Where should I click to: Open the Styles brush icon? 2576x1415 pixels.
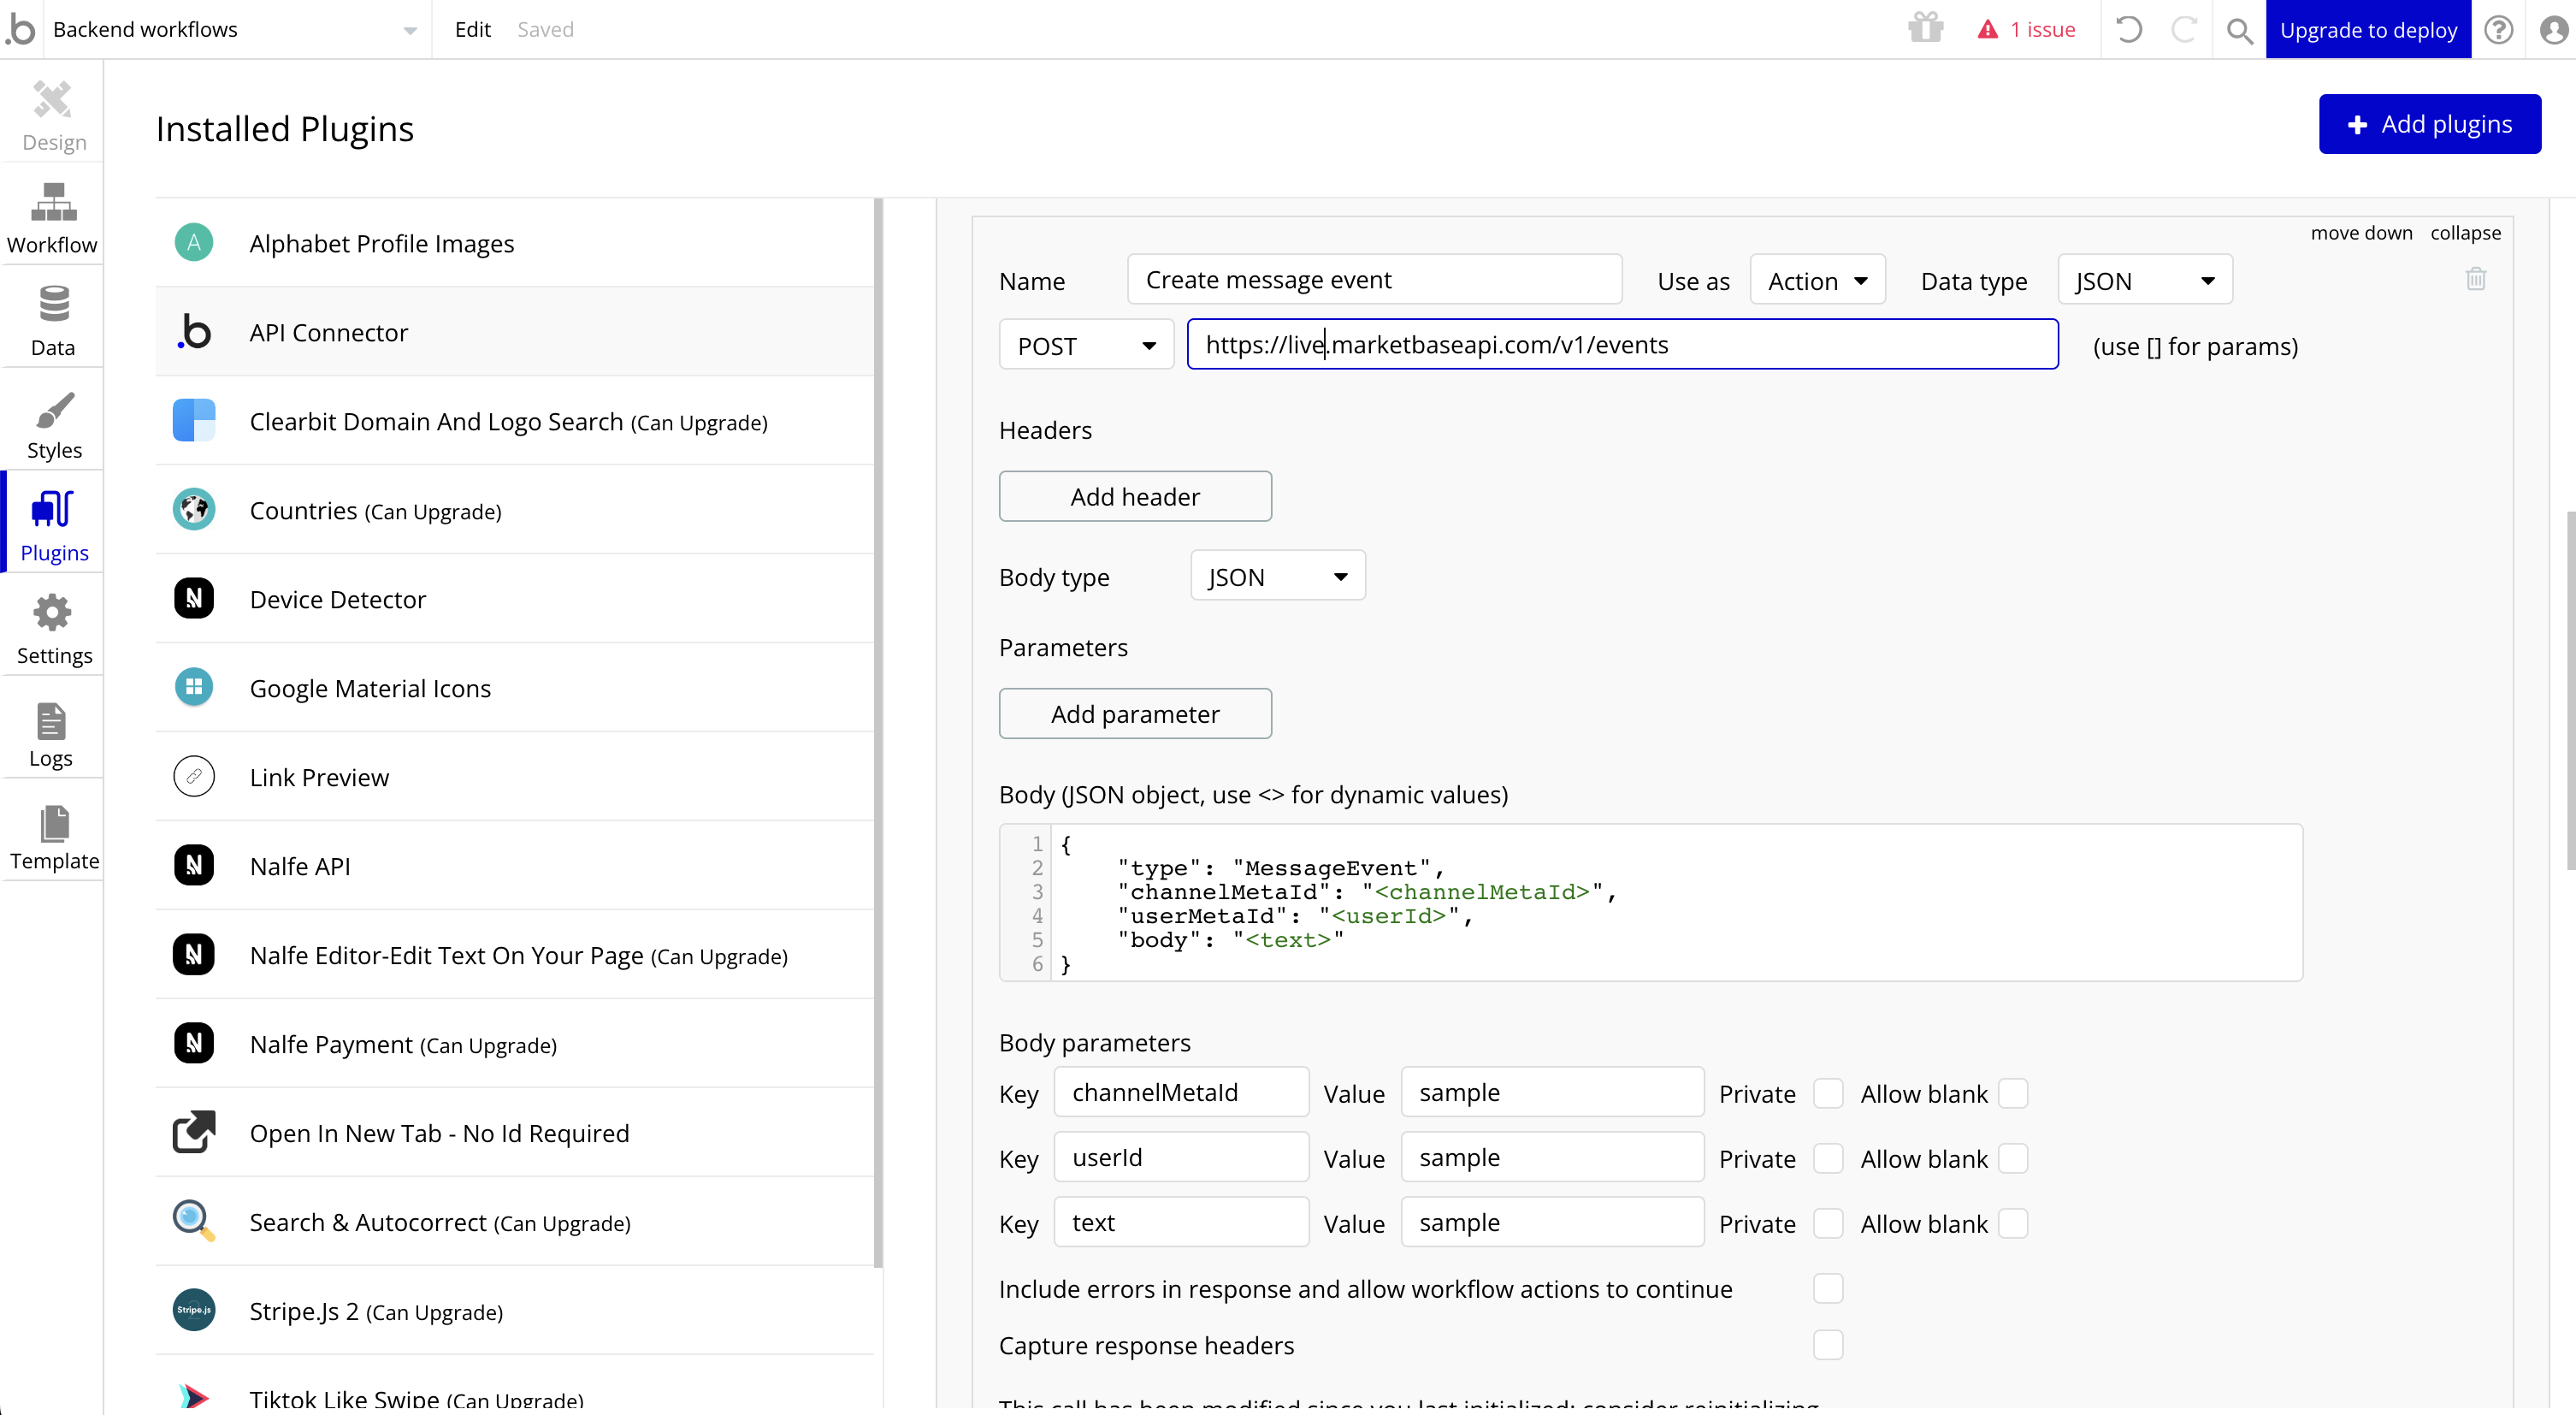click(x=53, y=410)
